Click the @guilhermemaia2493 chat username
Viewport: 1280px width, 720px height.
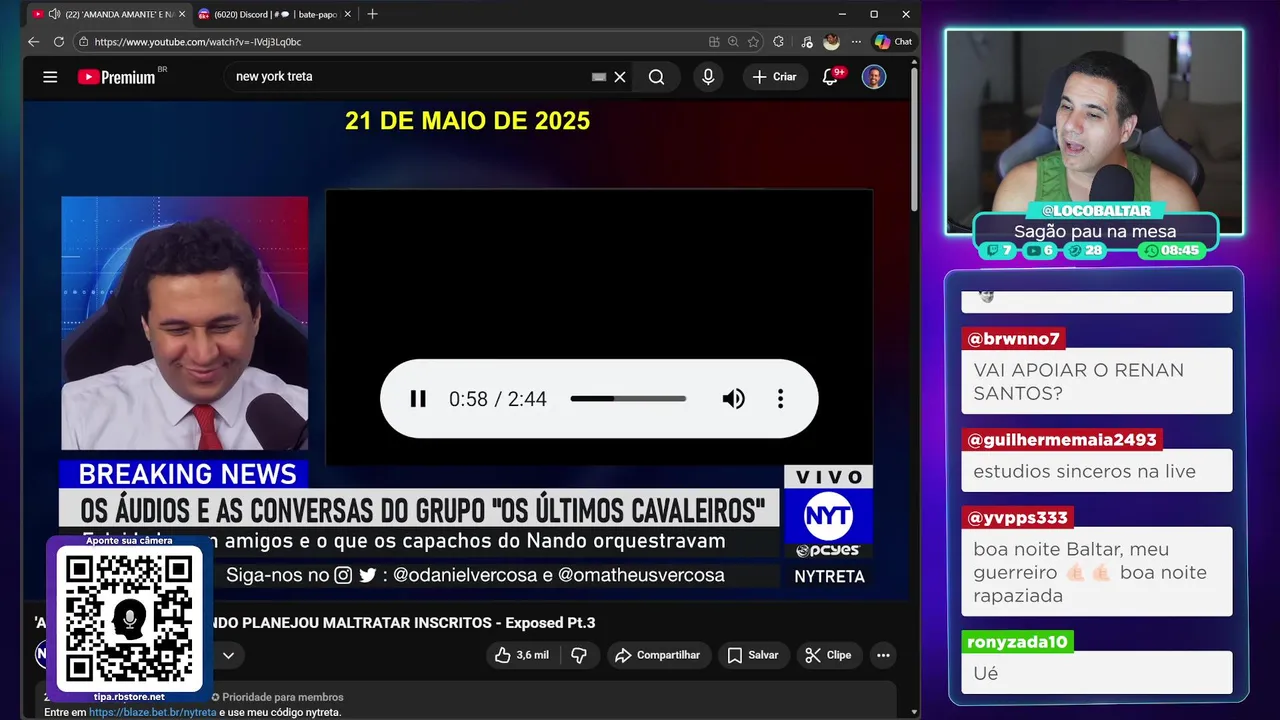(1062, 440)
